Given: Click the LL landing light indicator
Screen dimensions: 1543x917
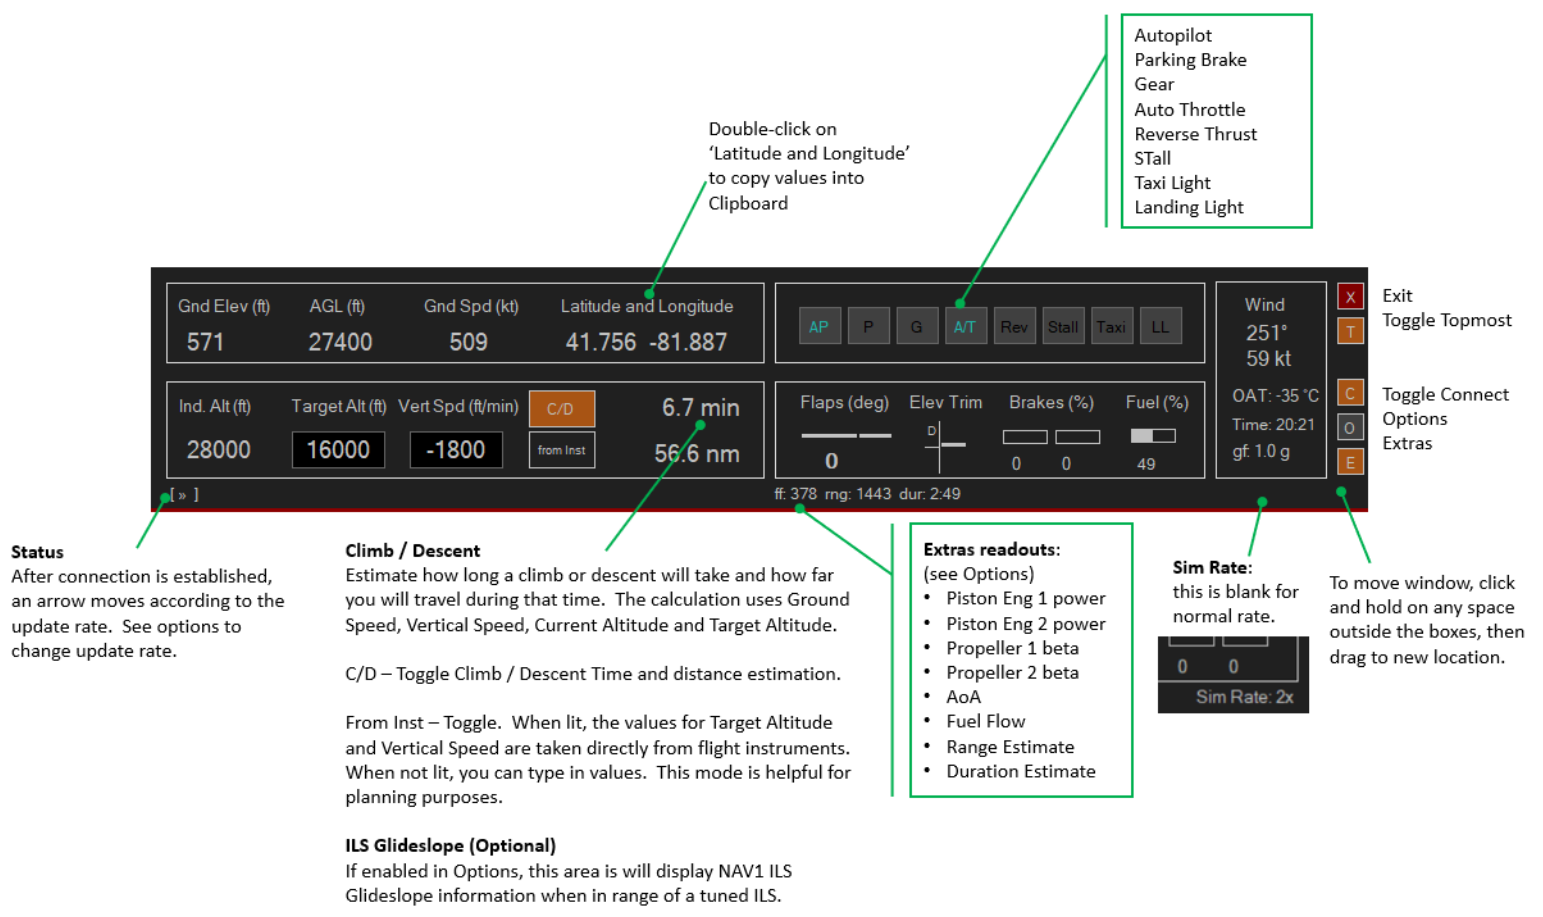Looking at the screenshot, I should pyautogui.click(x=1160, y=326).
